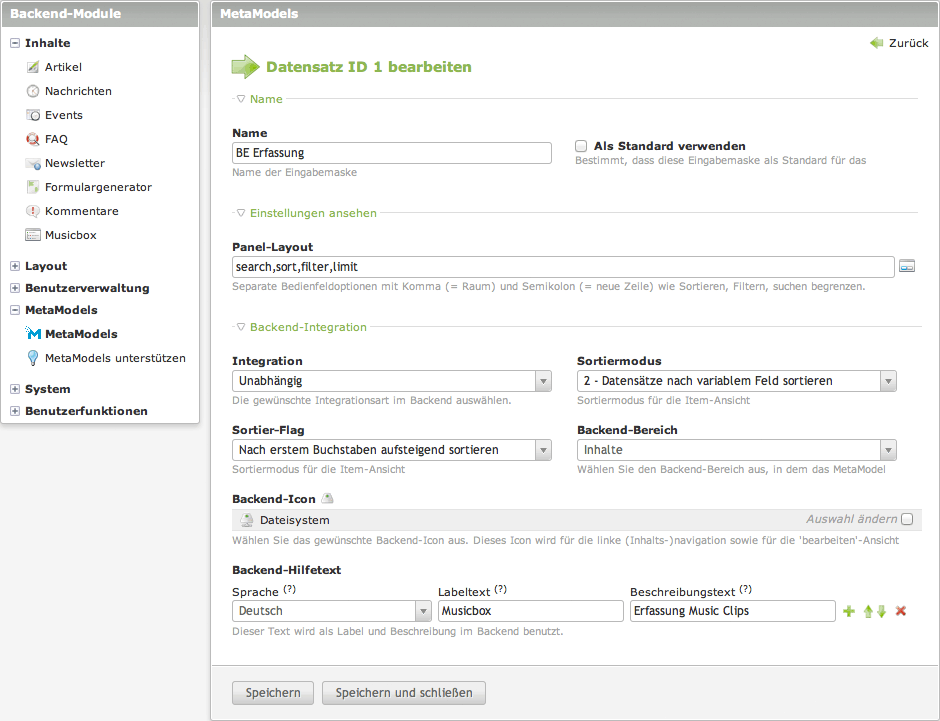Click Speichern und schließen button
The image size is (940, 721).
[404, 693]
